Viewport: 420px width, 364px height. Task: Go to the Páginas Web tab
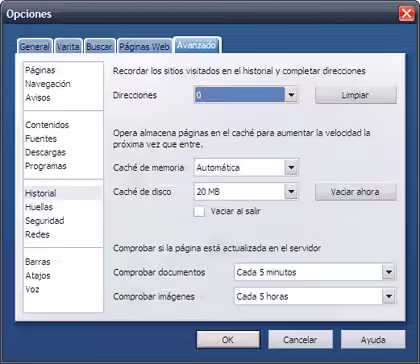[x=144, y=46]
